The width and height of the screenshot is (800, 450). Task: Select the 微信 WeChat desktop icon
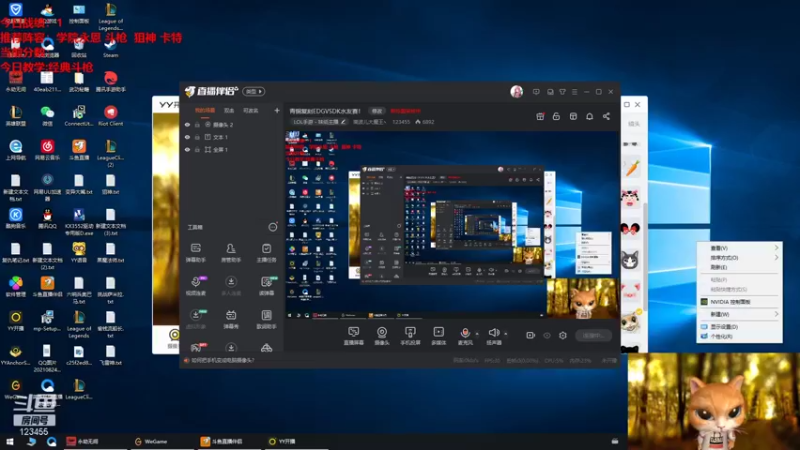pos(47,116)
